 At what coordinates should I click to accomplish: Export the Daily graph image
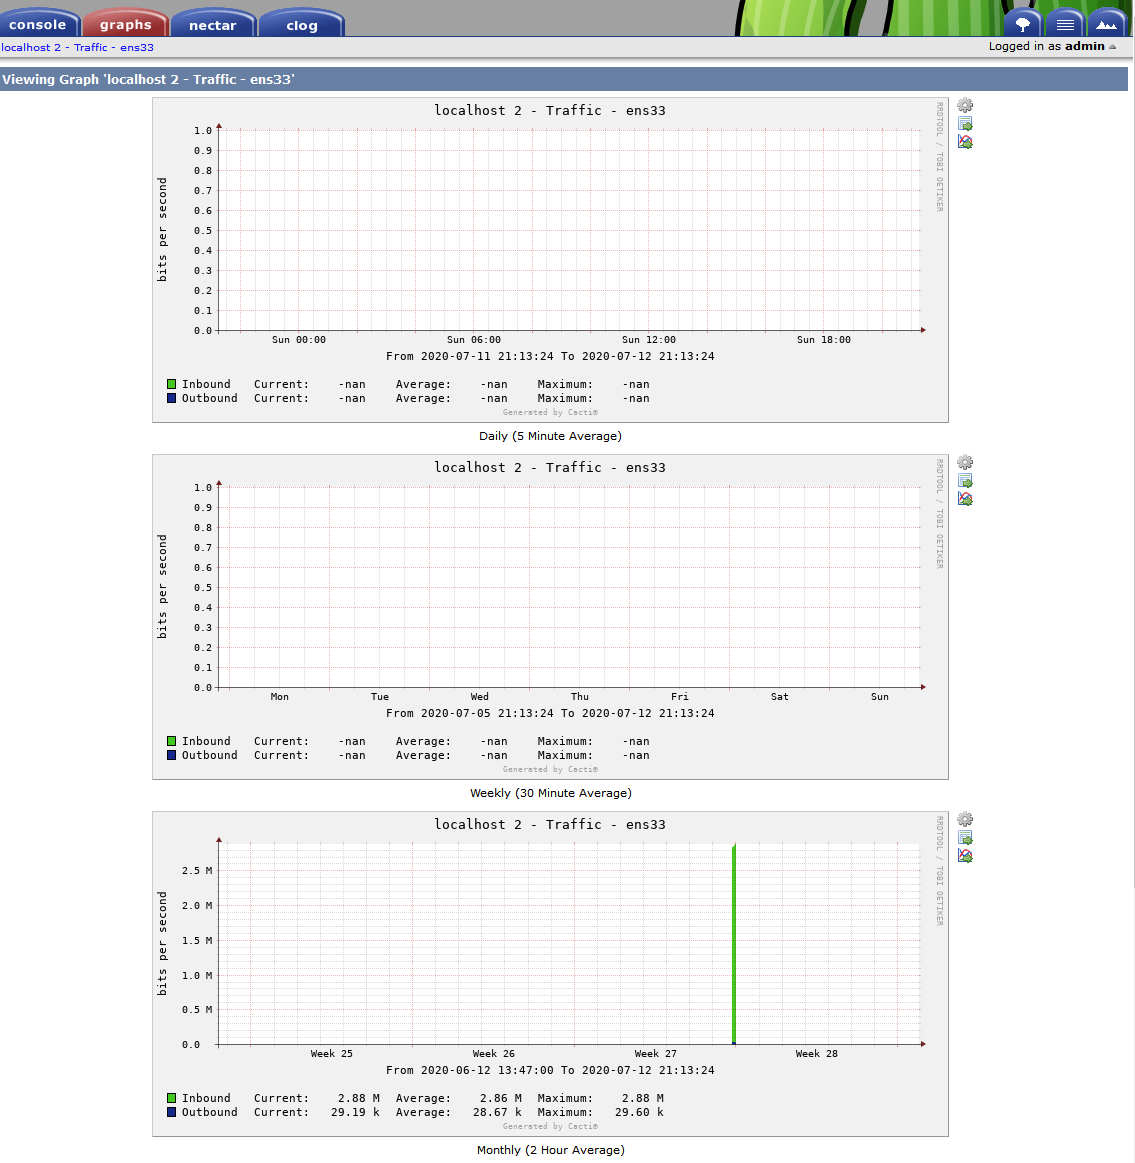pos(964,141)
